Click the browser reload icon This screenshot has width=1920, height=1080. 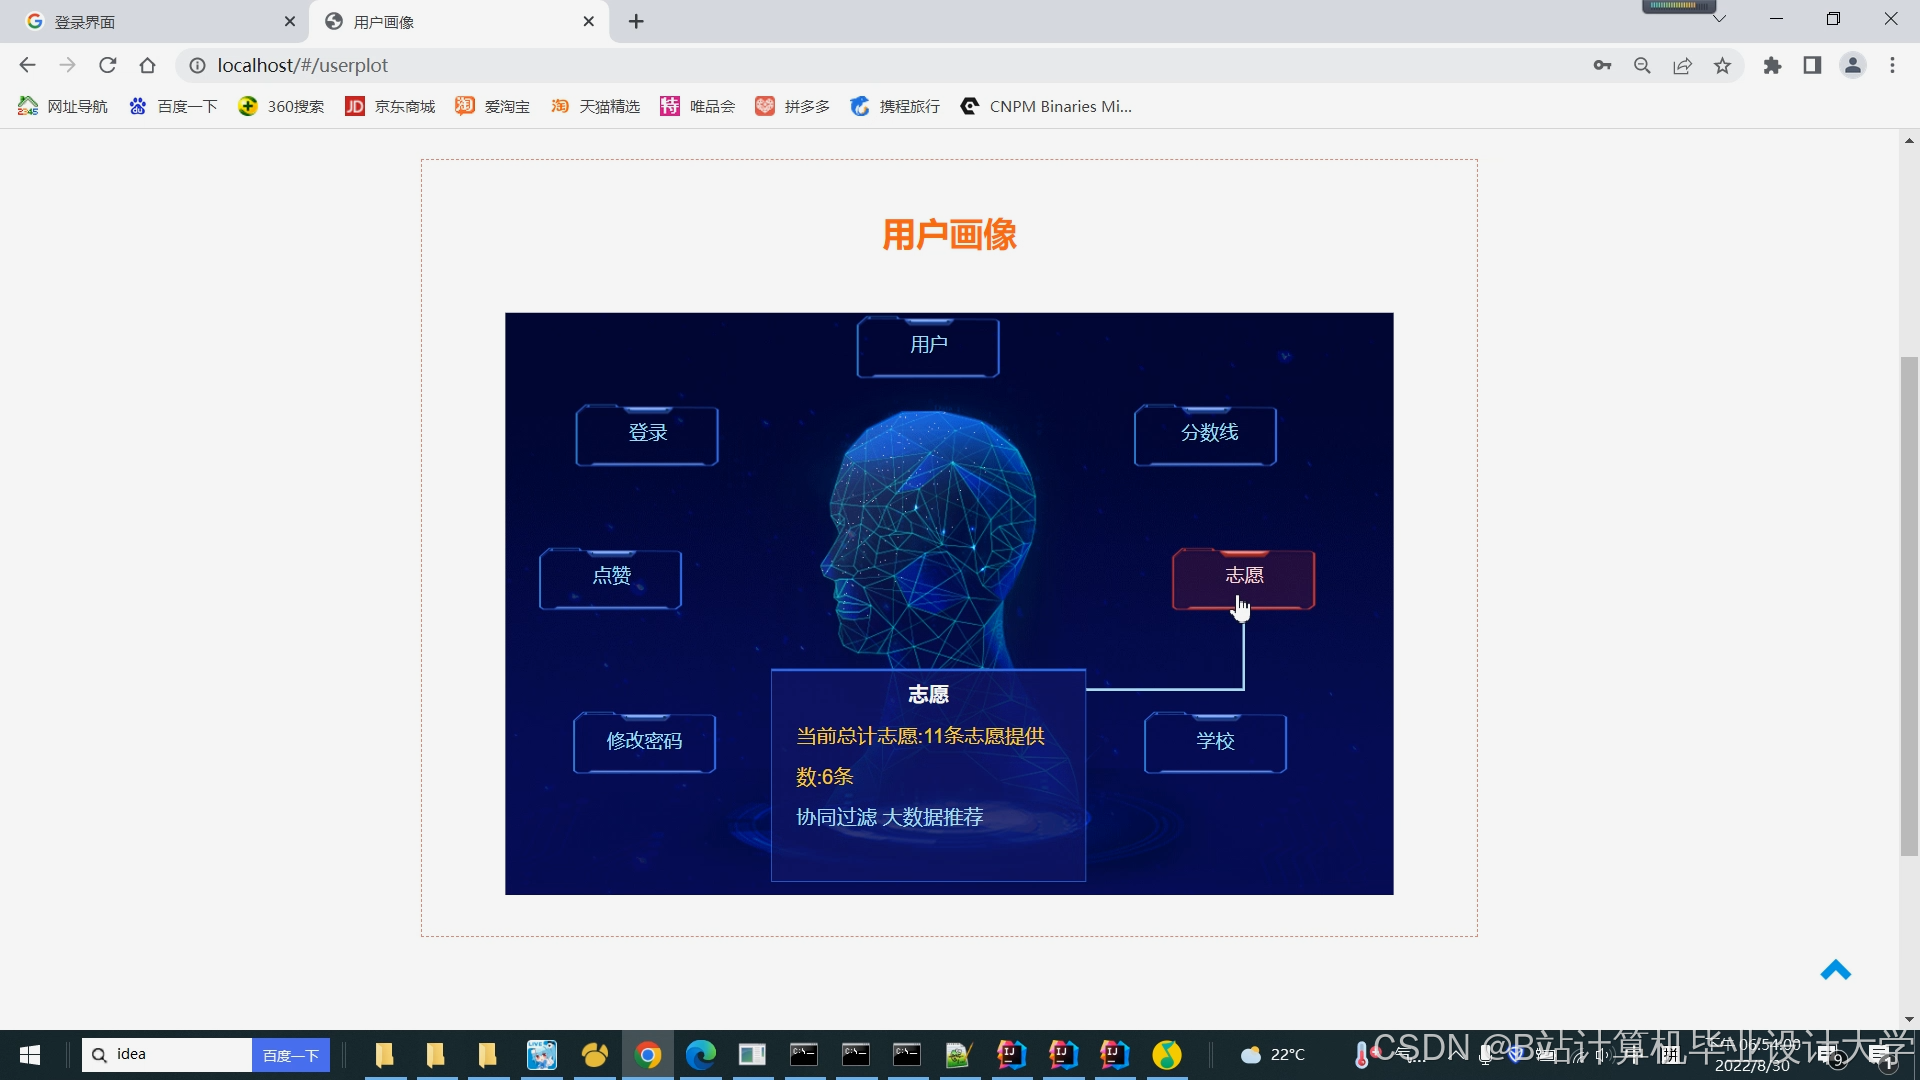point(108,65)
